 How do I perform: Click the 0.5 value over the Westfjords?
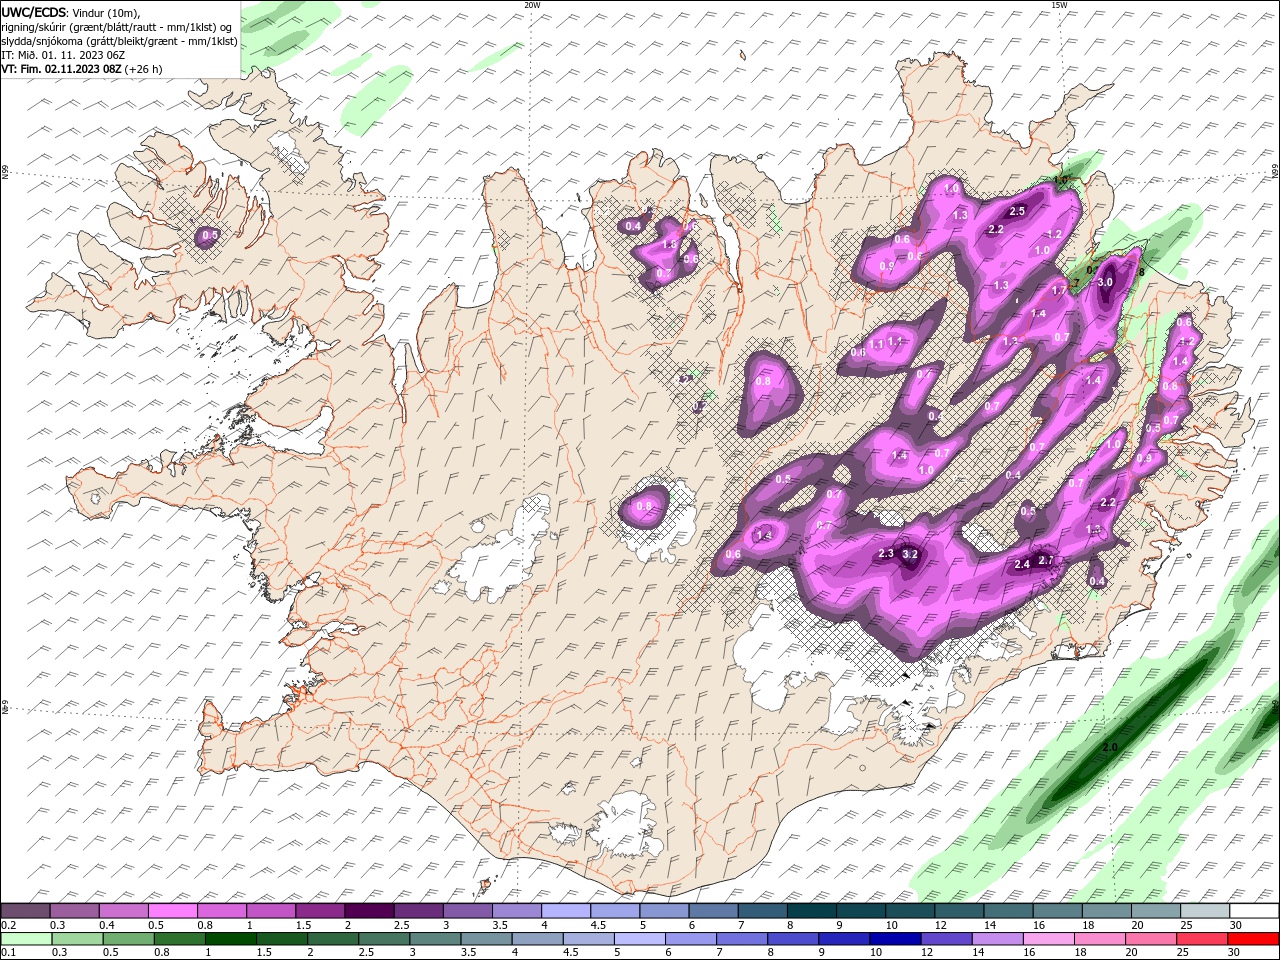(x=210, y=236)
